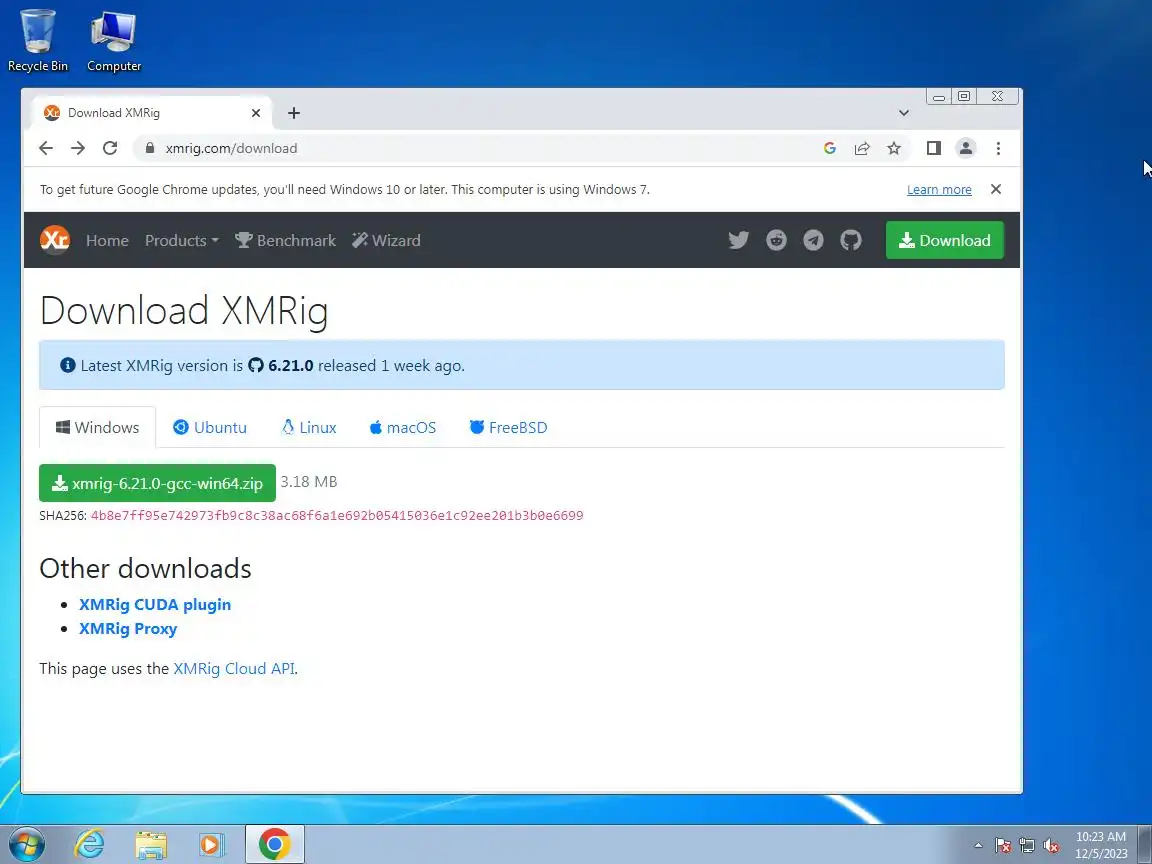1152x864 pixels.
Task: Open the taskbar clock 10:23 AM
Action: point(1101,845)
